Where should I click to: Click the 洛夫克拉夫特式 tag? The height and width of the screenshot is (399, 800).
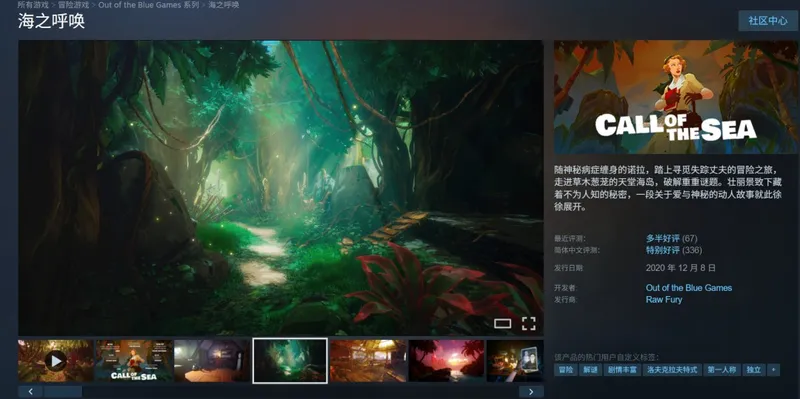[671, 370]
